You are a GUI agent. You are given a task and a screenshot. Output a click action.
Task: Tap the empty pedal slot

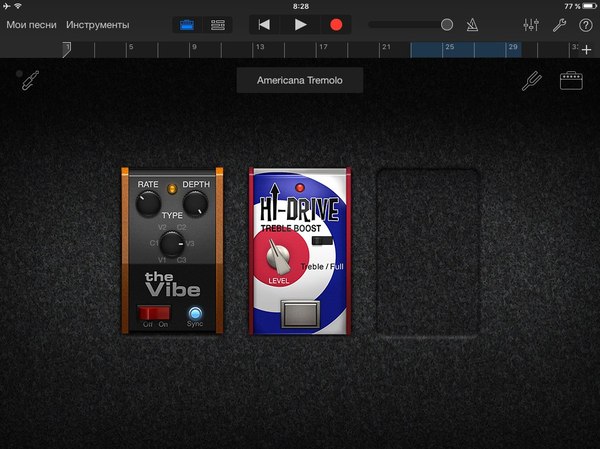[428, 253]
